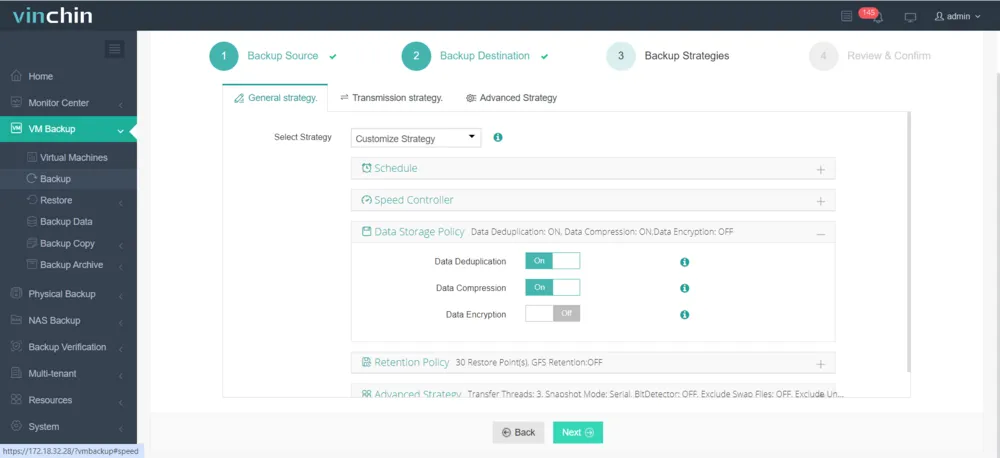Open Virtual Machines in the sidebar
Screen dimensions: 1000x458
(73, 158)
